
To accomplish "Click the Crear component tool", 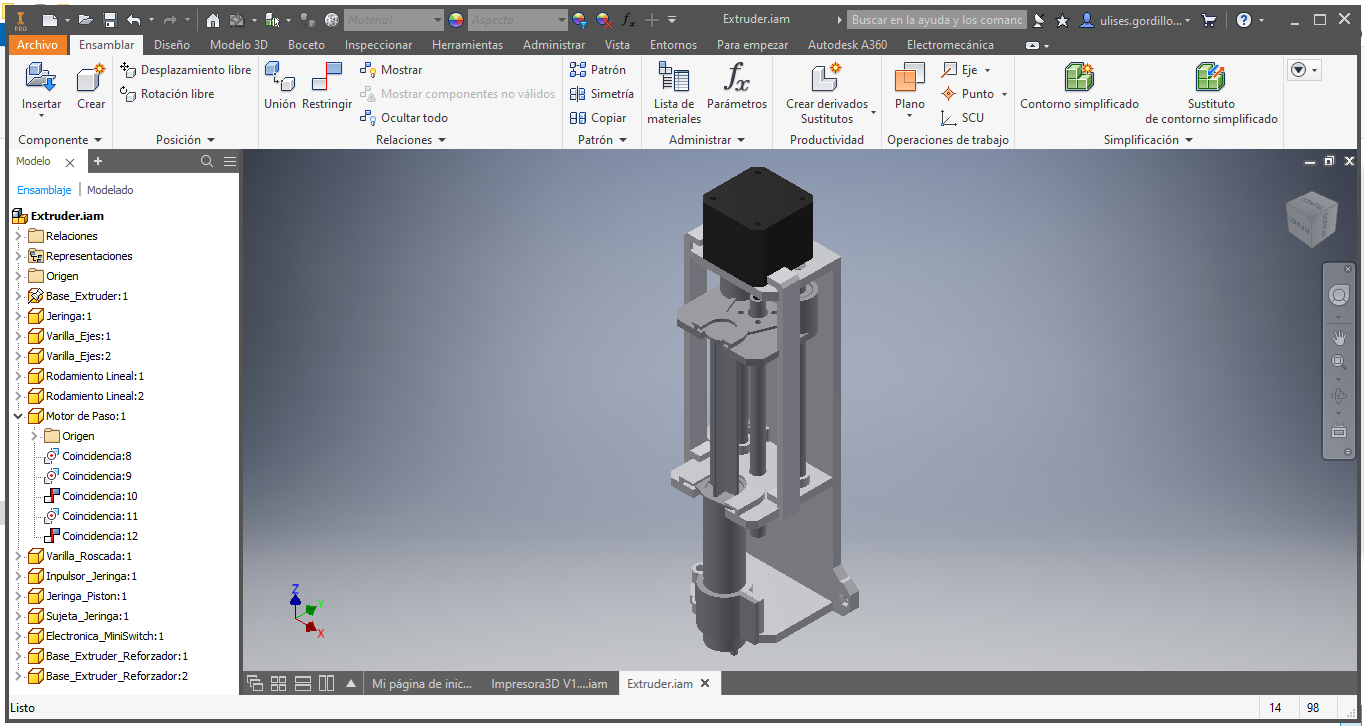I will [x=91, y=86].
